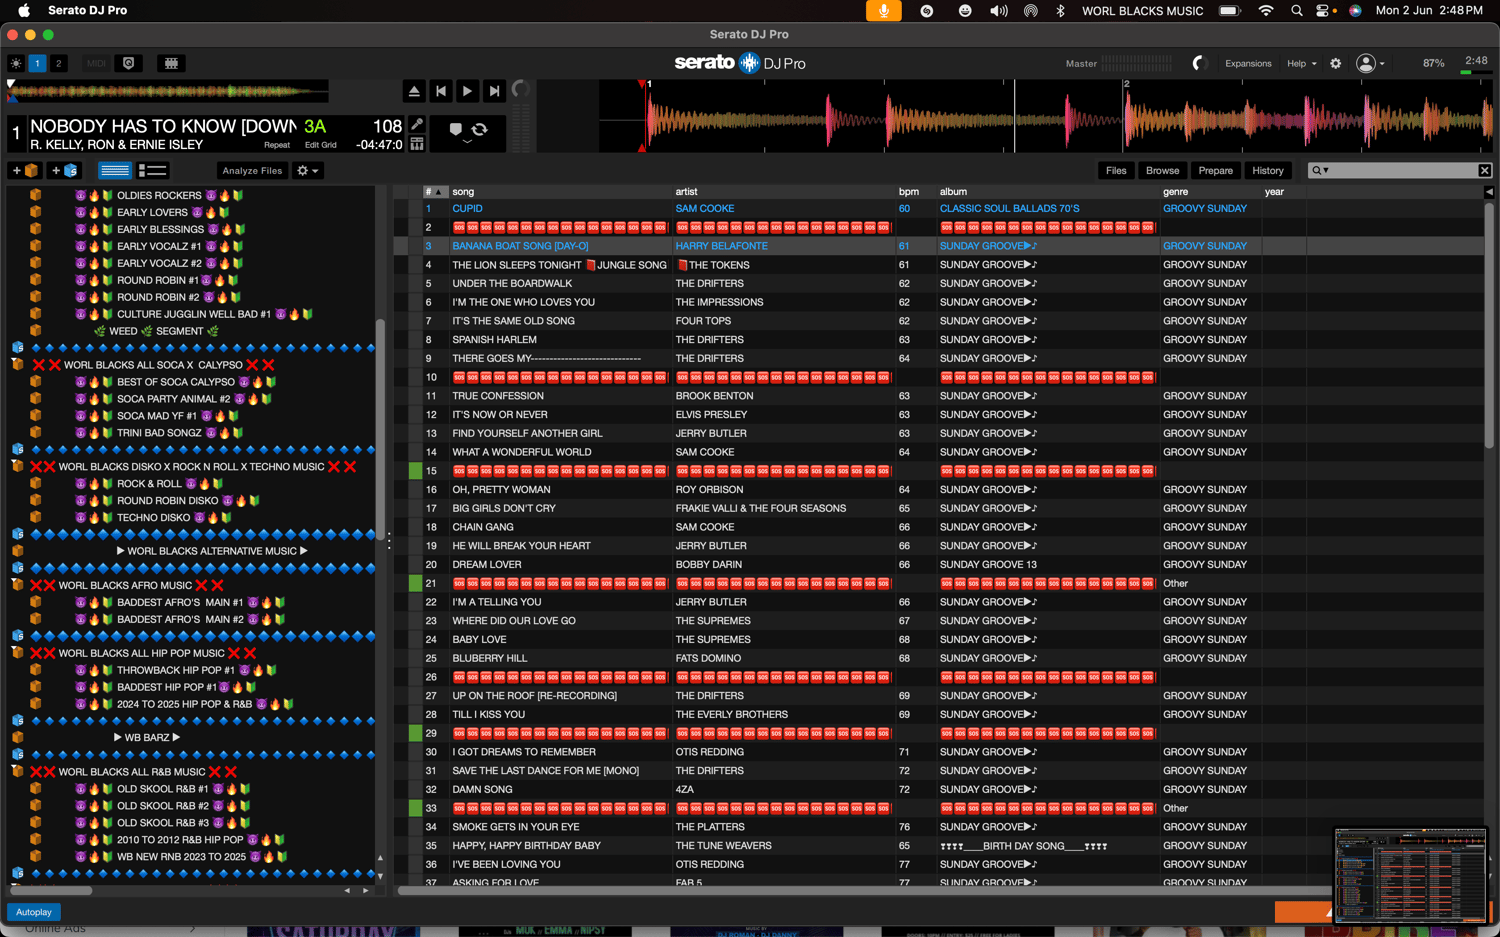Open the track tag edit pencil icon

pos(417,125)
